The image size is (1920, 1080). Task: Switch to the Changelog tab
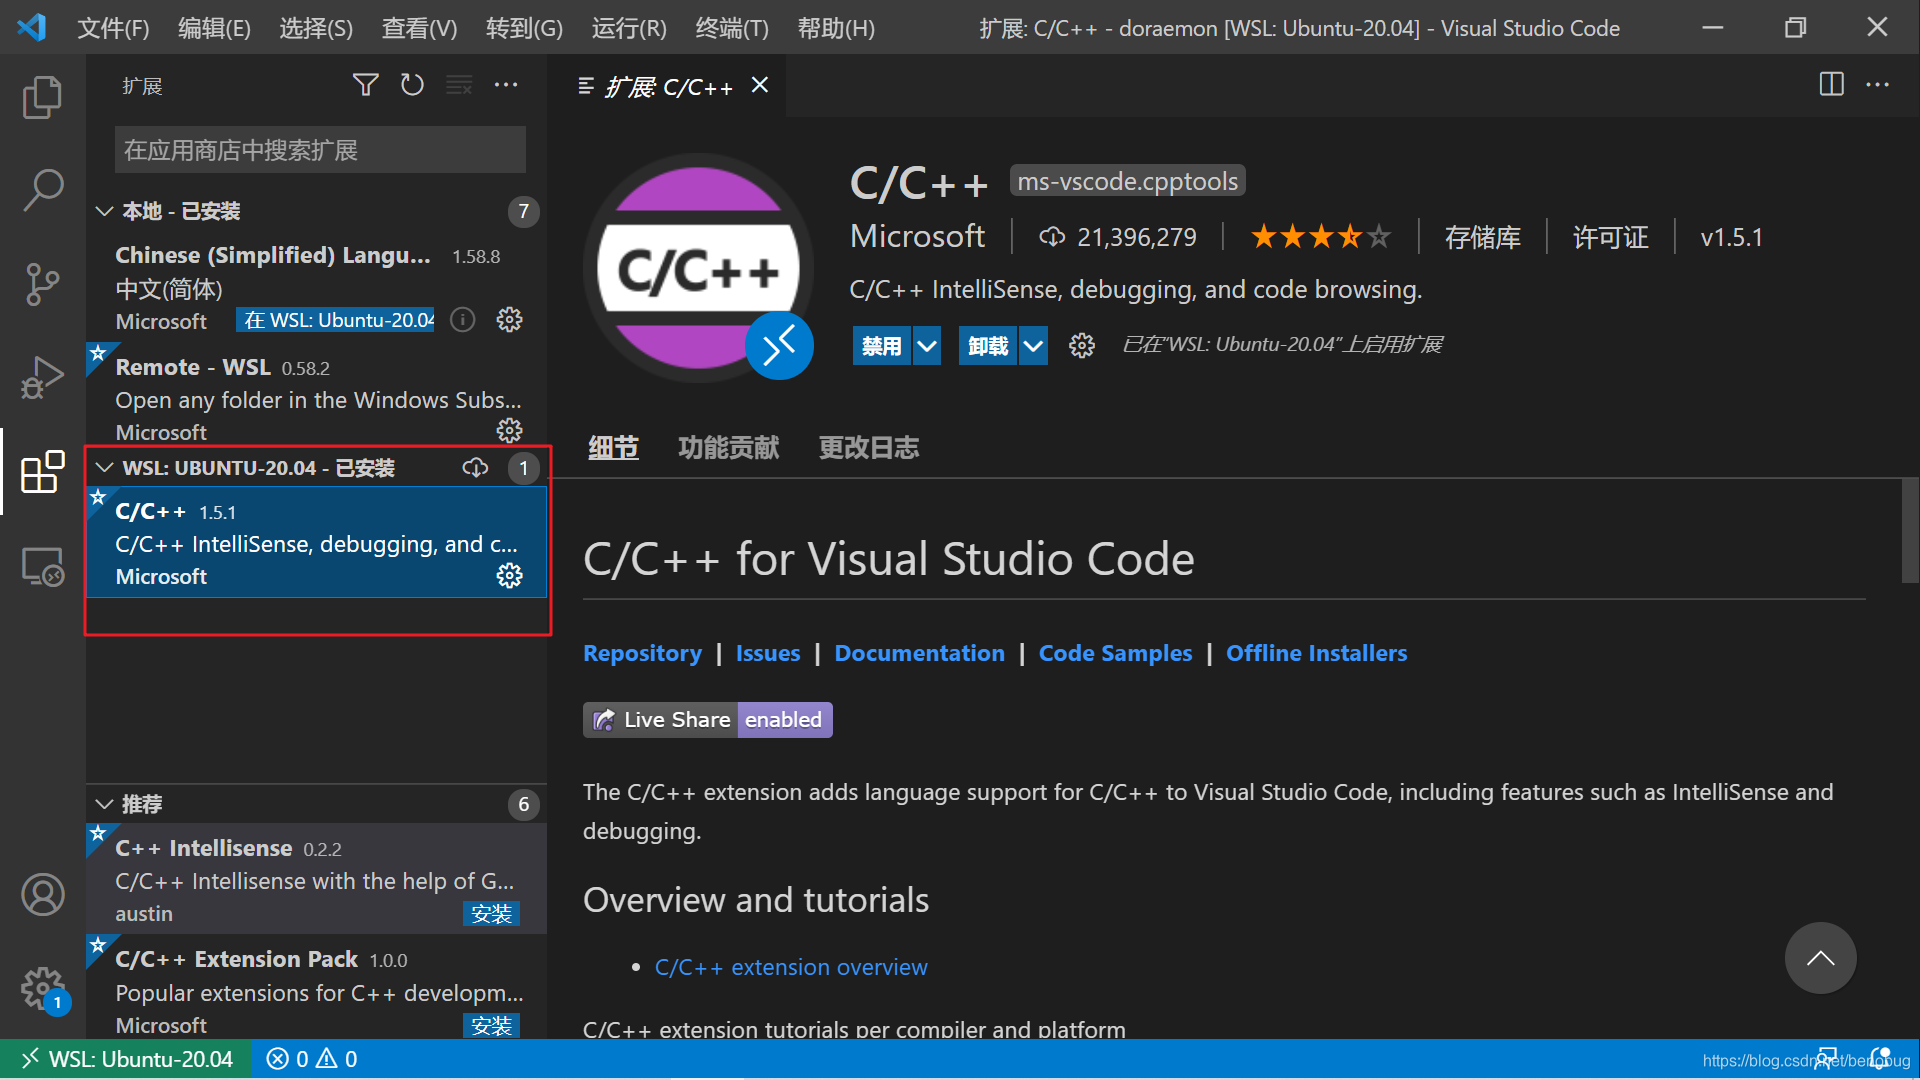[868, 448]
